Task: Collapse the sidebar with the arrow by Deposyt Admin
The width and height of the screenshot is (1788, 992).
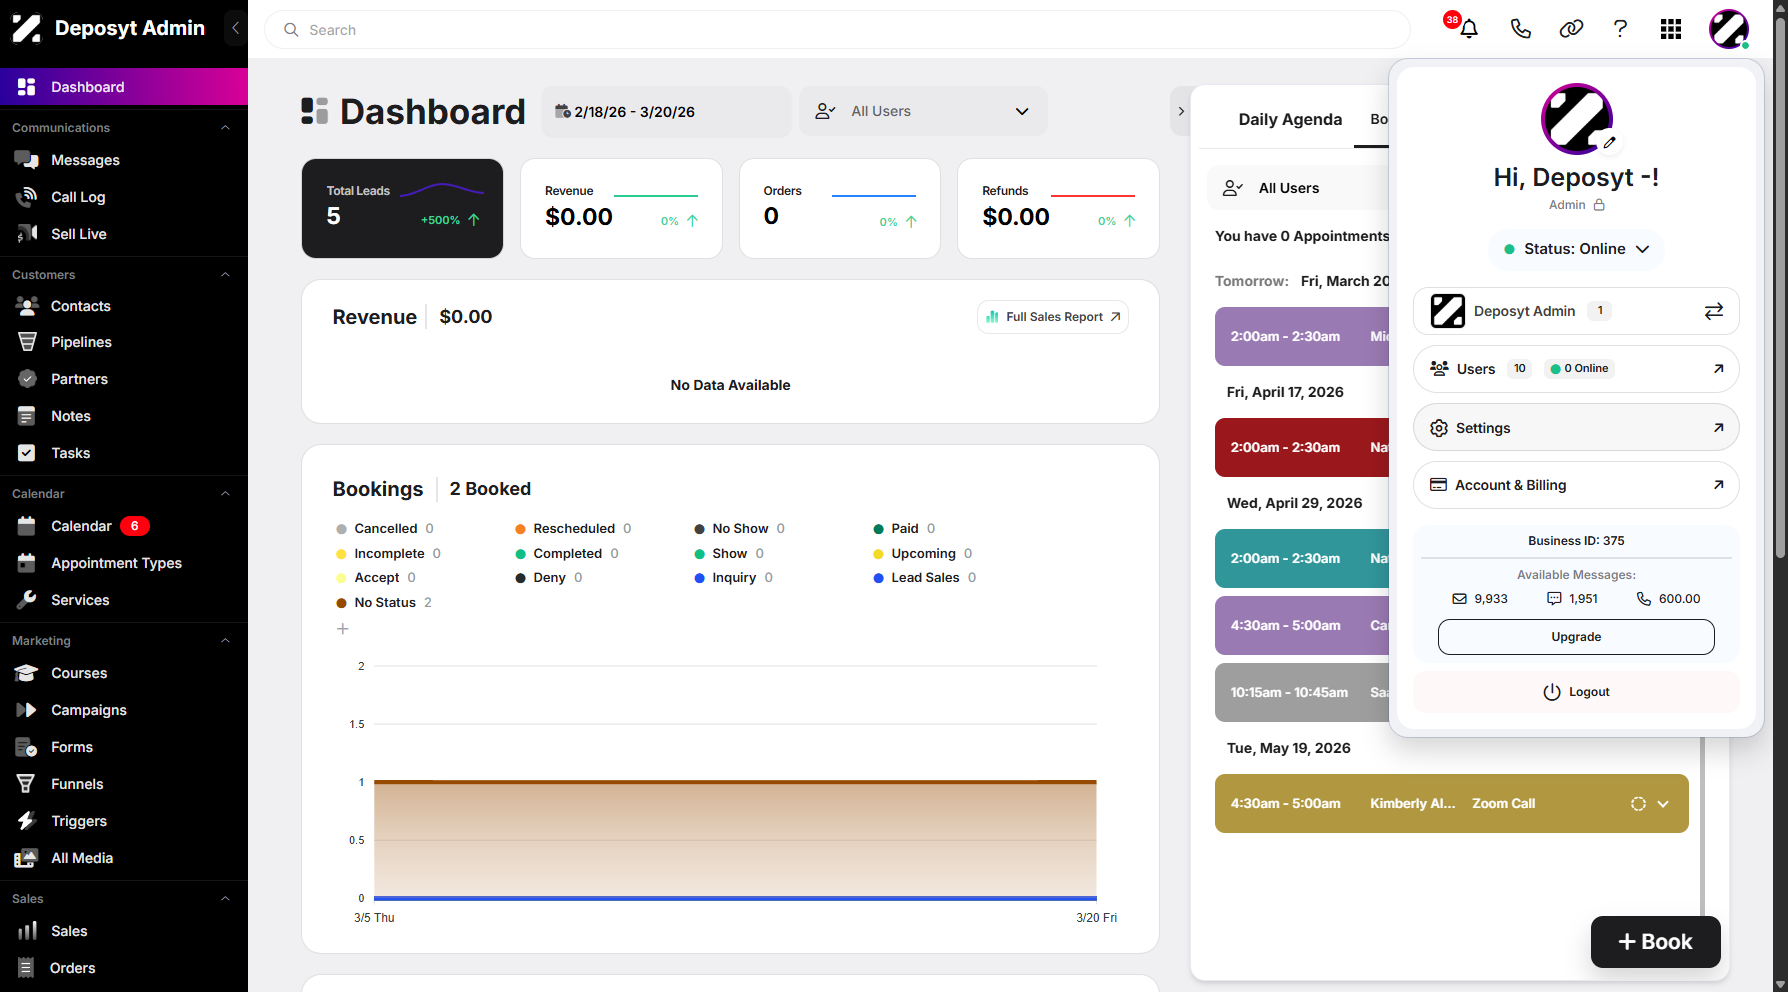Action: (x=235, y=28)
